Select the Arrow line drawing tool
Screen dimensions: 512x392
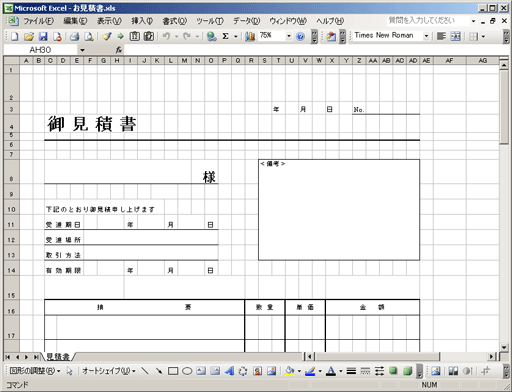pyautogui.click(x=159, y=371)
